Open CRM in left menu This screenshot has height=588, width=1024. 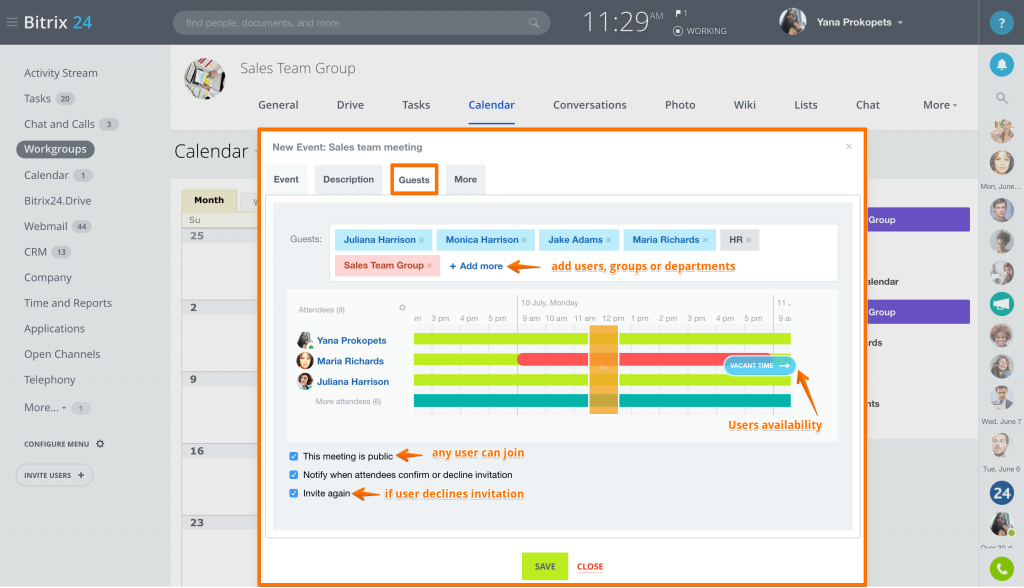pos(35,252)
